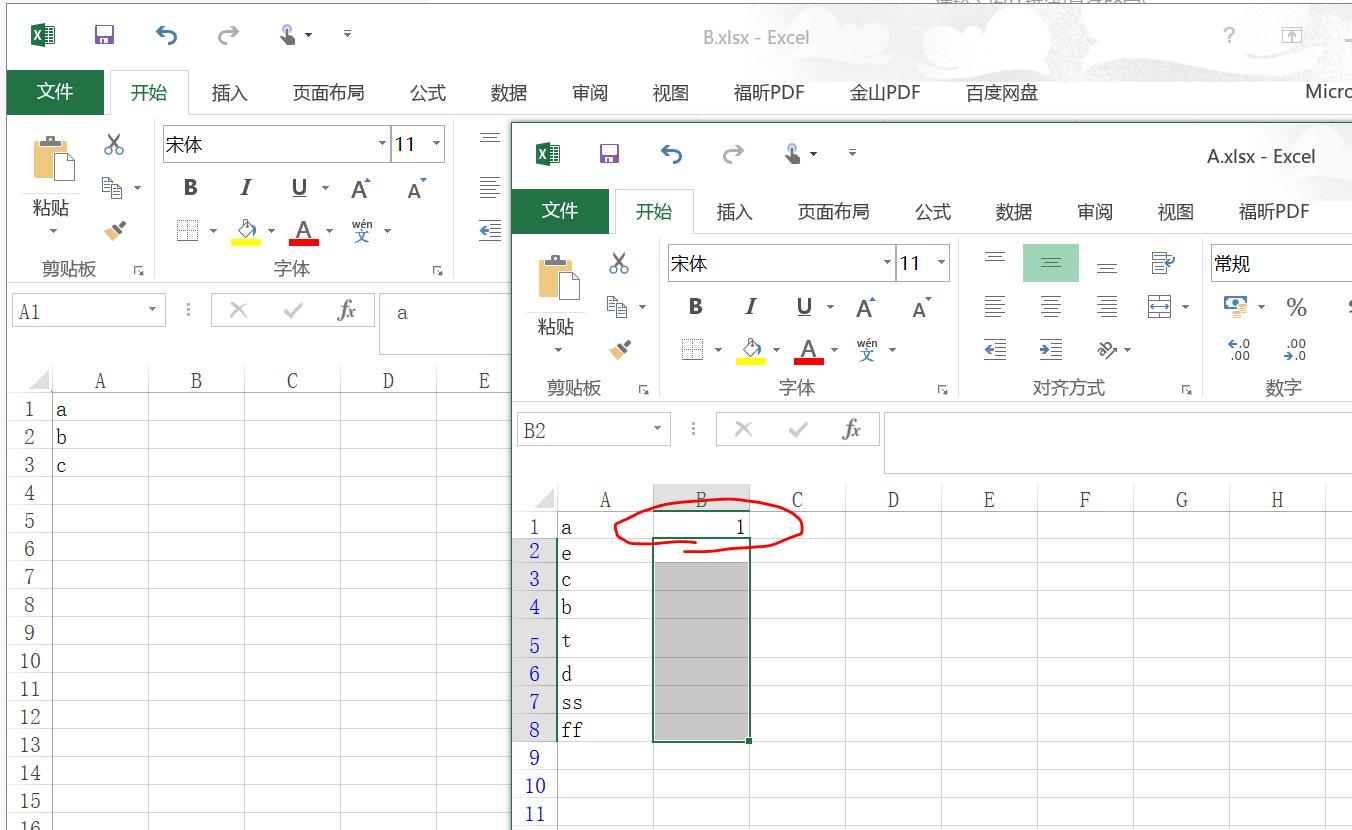Apply Percent Style in the Number group

pos(1297,308)
